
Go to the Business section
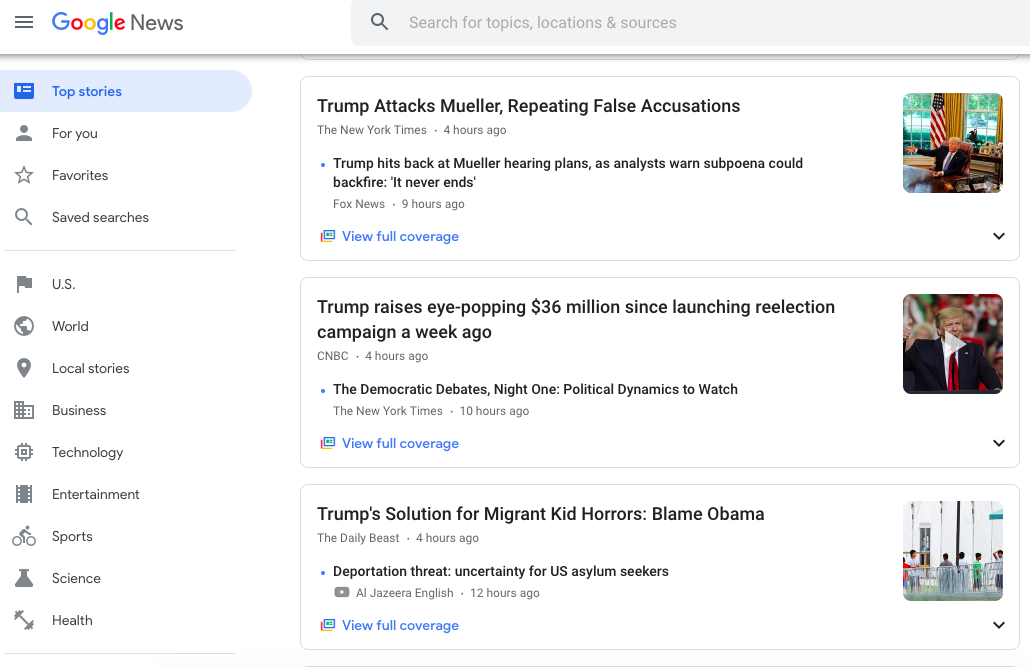[79, 410]
